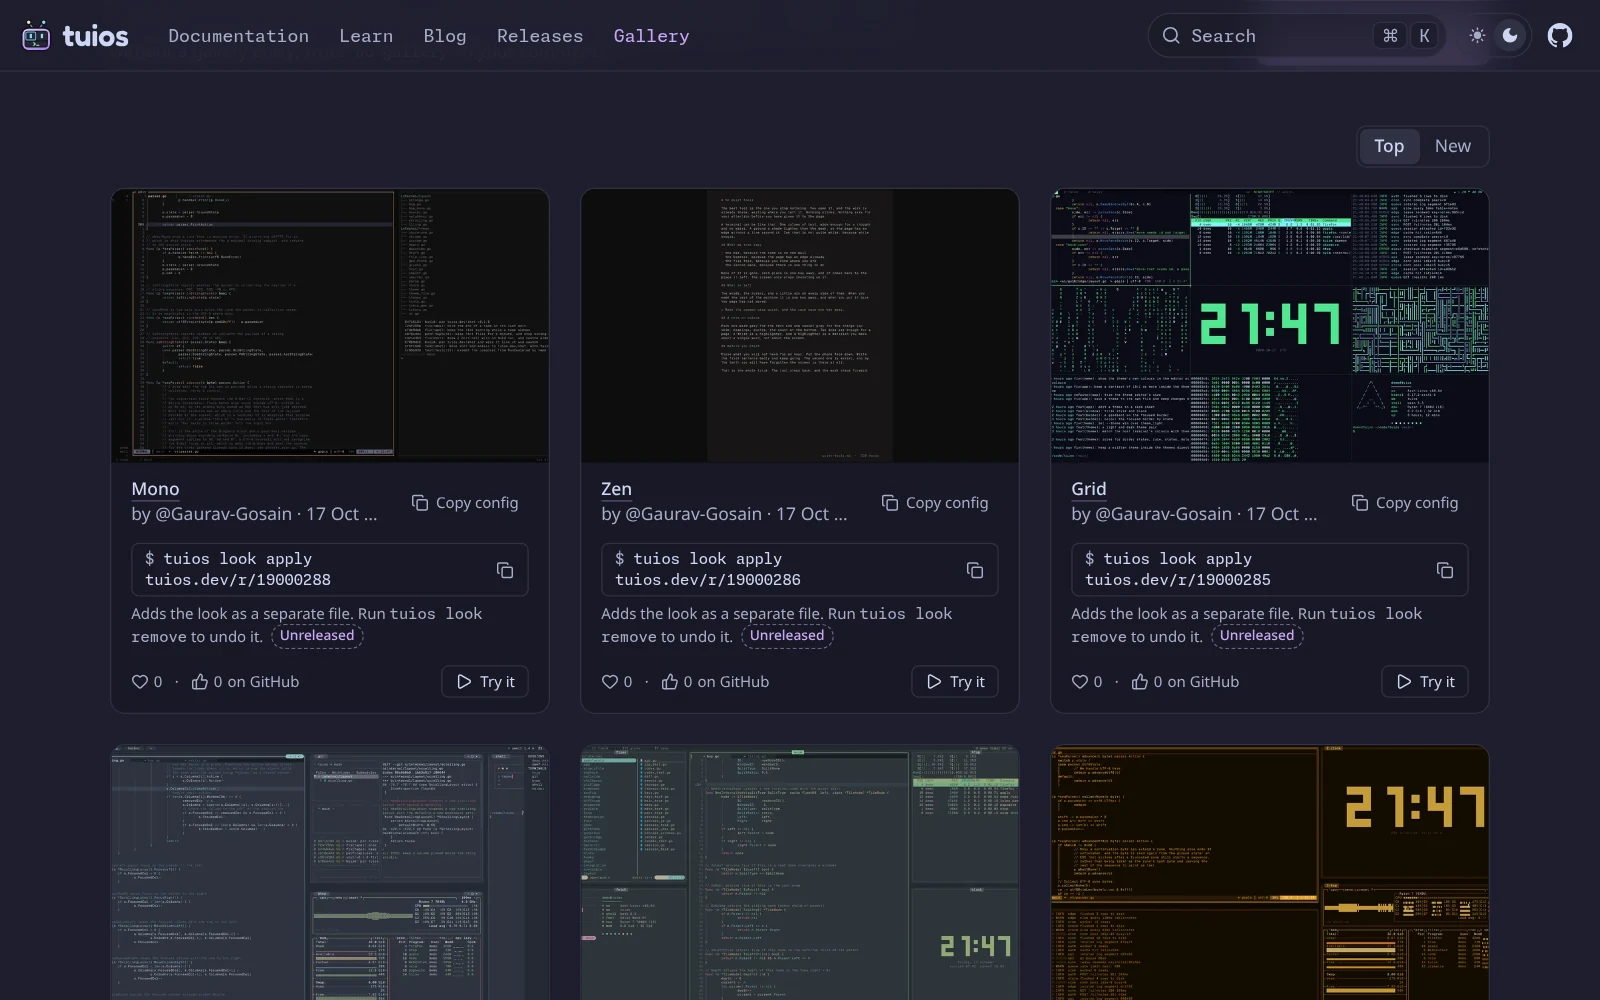Viewport: 1600px width, 1000px height.
Task: Sort the gallery by New
Action: [1453, 146]
